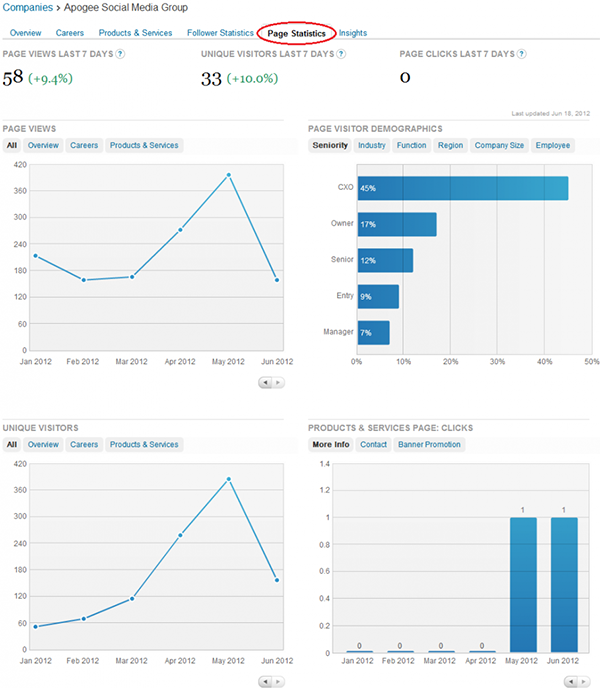The width and height of the screenshot is (600, 688).
Task: Filter Page Views by Overview
Action: (x=43, y=145)
